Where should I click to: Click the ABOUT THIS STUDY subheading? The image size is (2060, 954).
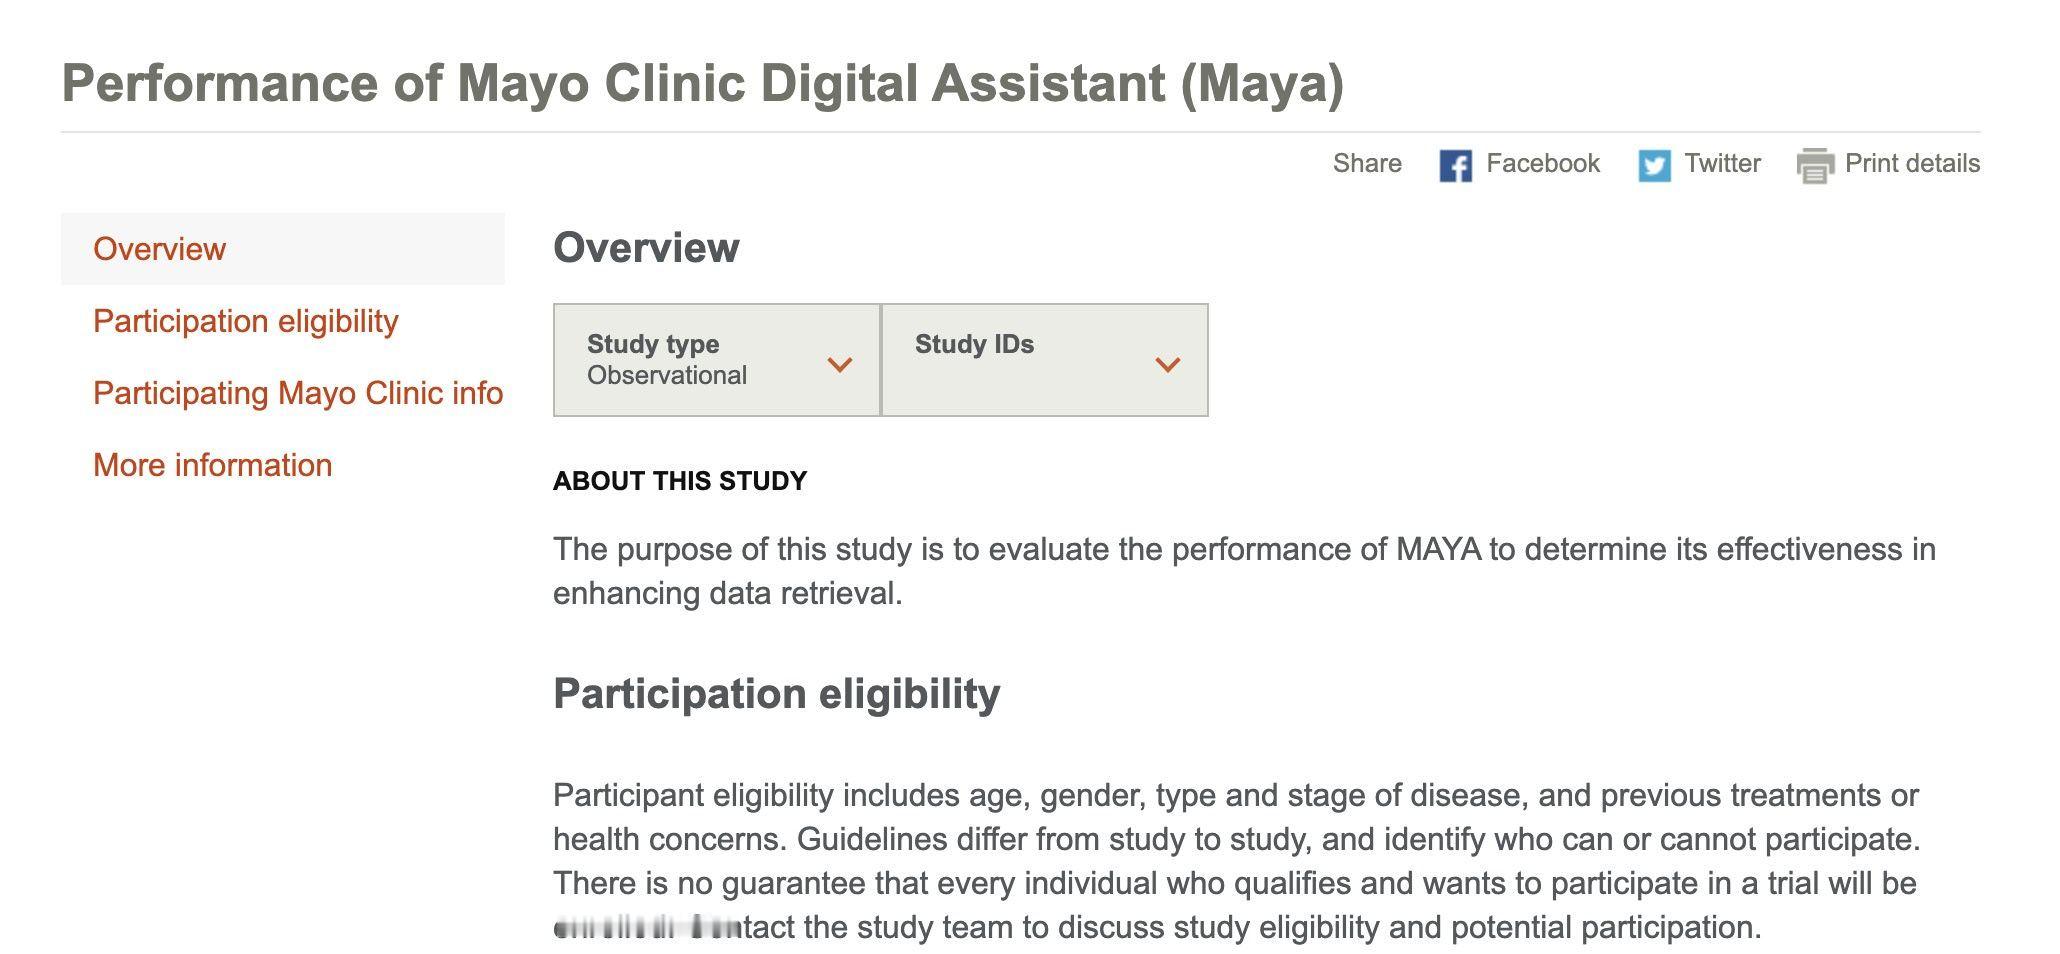680,481
